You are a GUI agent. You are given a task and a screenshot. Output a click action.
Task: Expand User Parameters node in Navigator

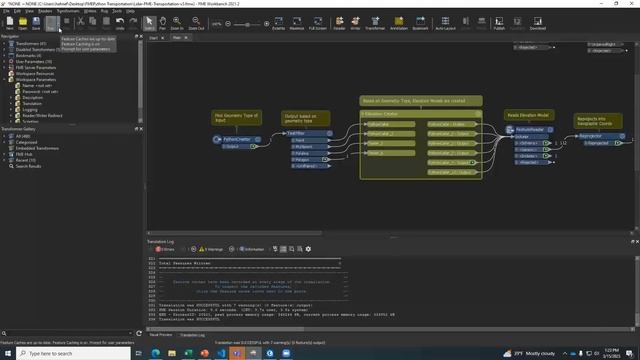(x=4, y=62)
